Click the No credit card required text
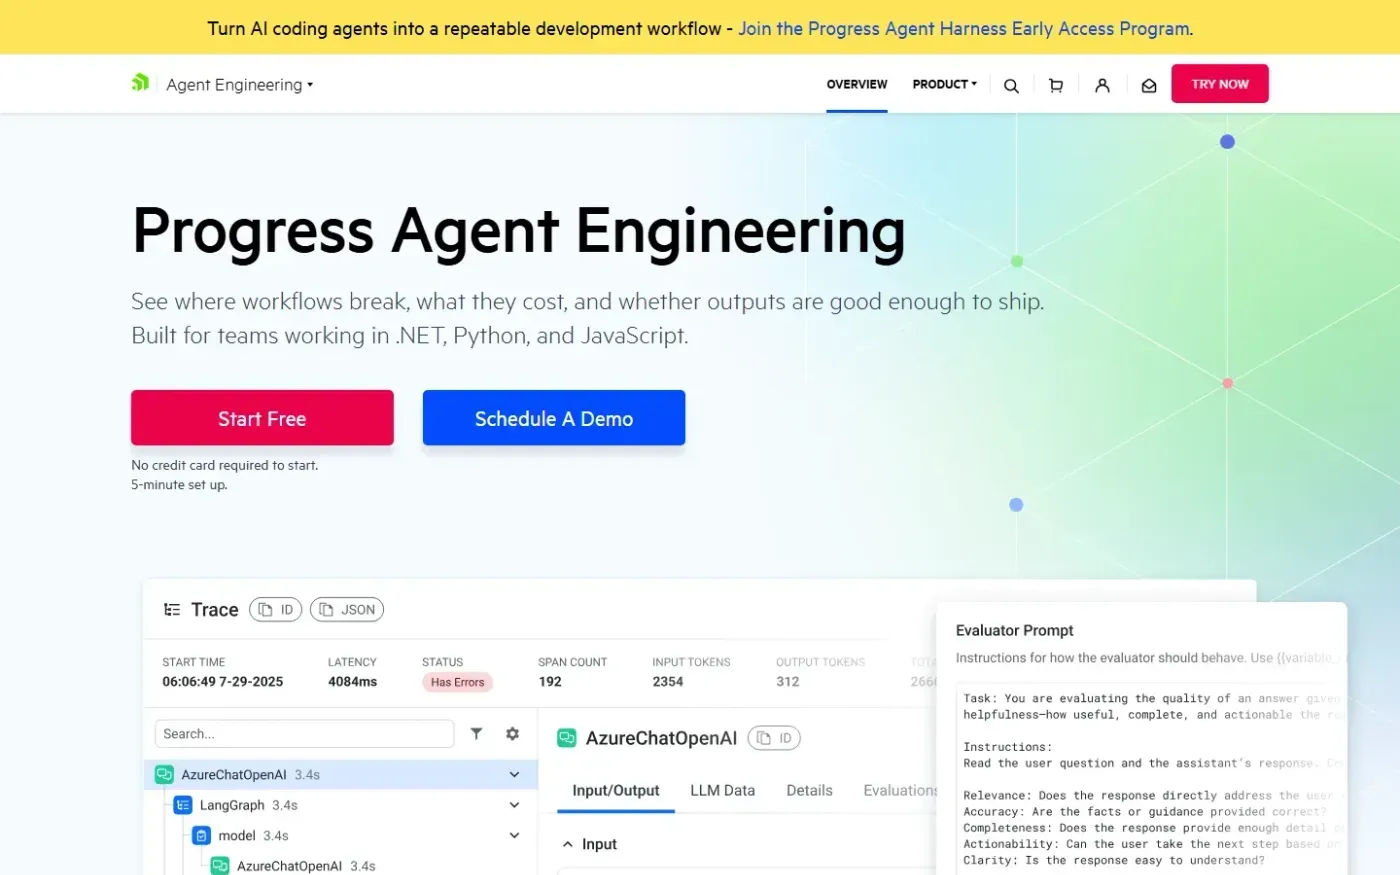 click(225, 465)
